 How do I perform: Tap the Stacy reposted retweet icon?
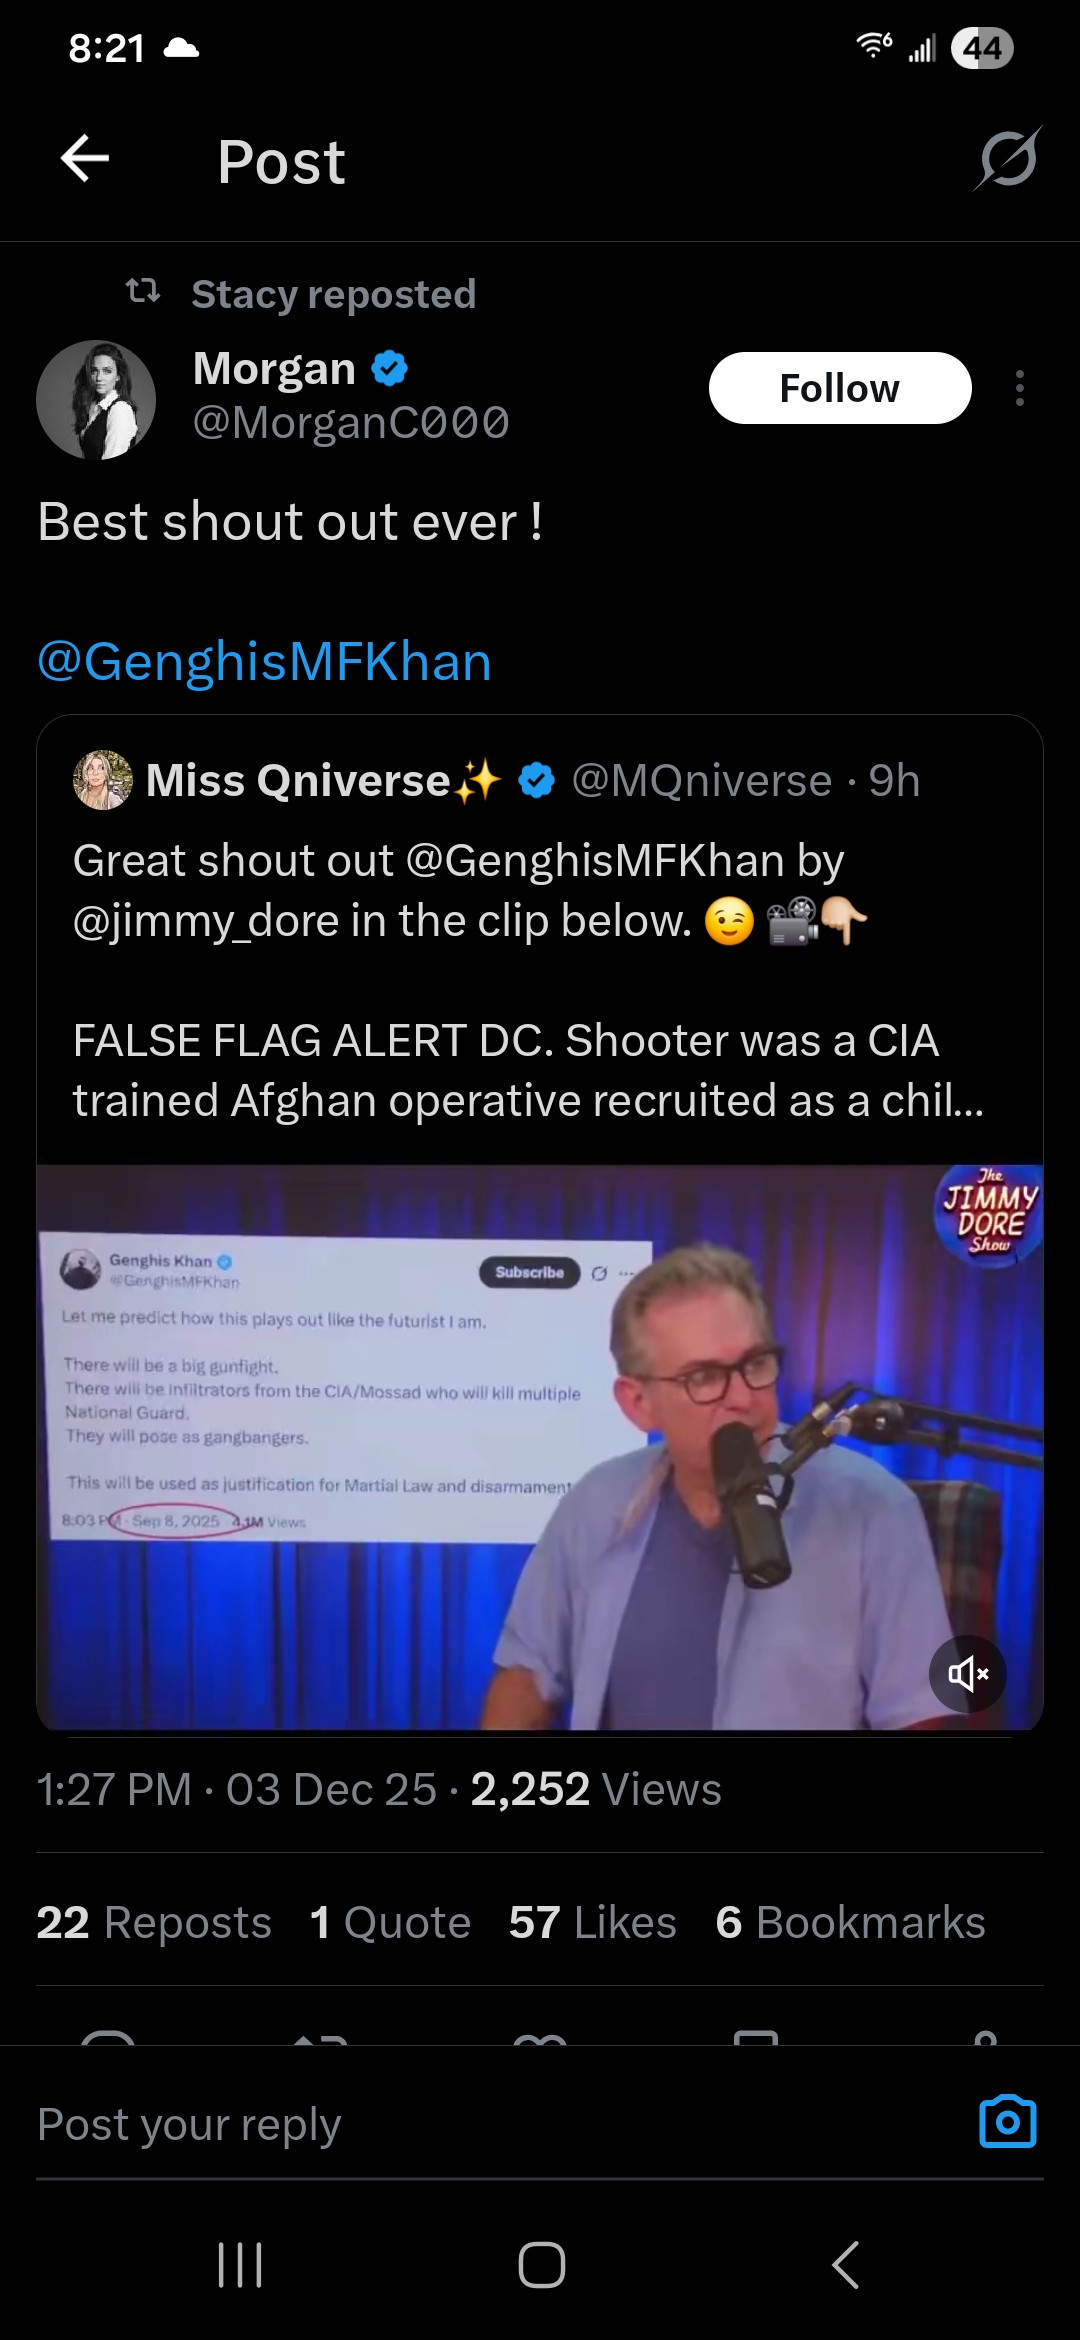pos(143,292)
